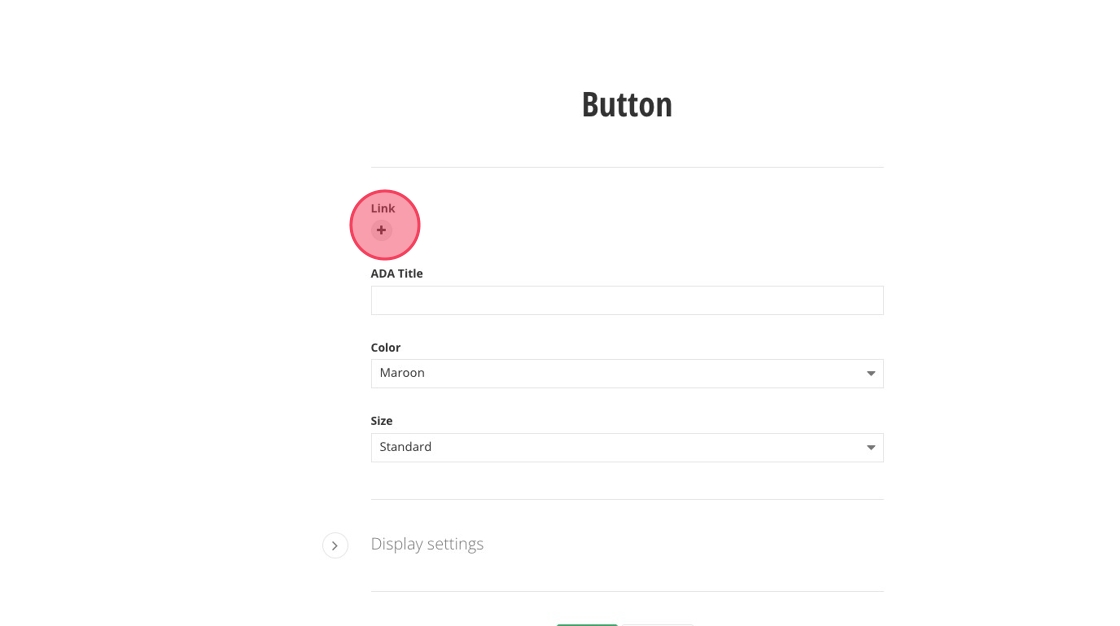Click the divider line below the Button heading

[x=627, y=167]
